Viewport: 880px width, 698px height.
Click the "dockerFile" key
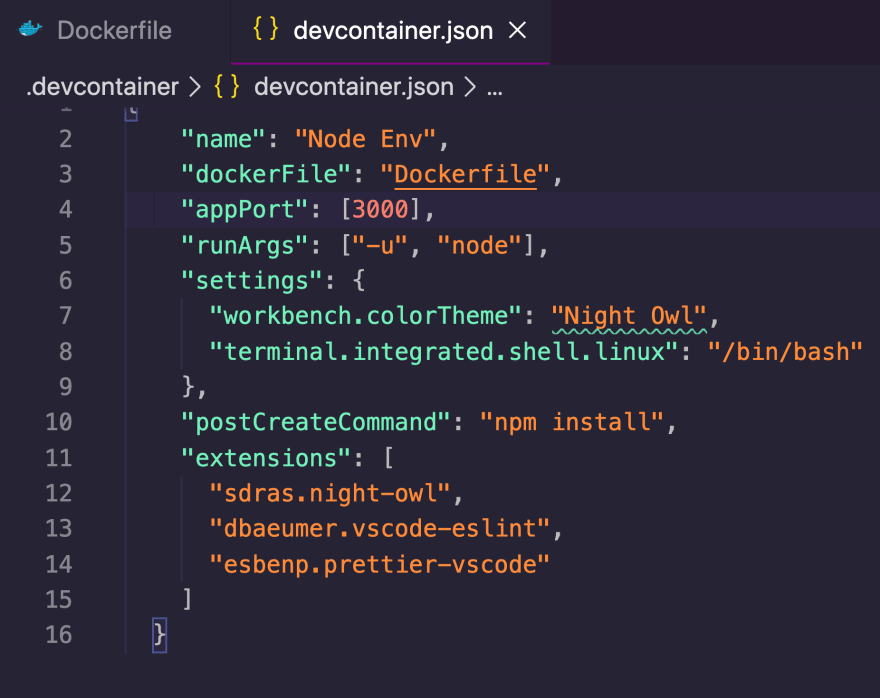pos(266,174)
